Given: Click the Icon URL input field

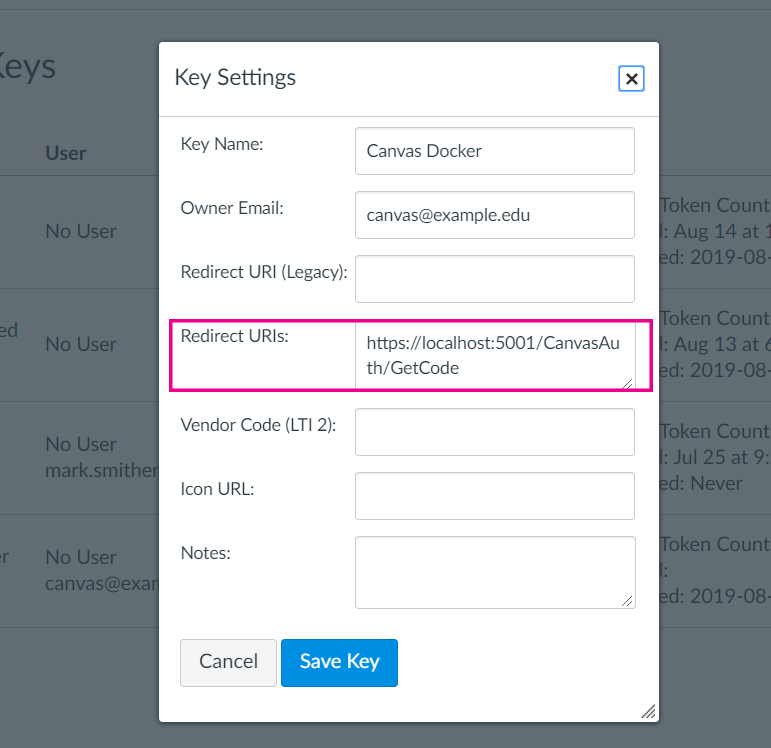Looking at the screenshot, I should (x=494, y=496).
